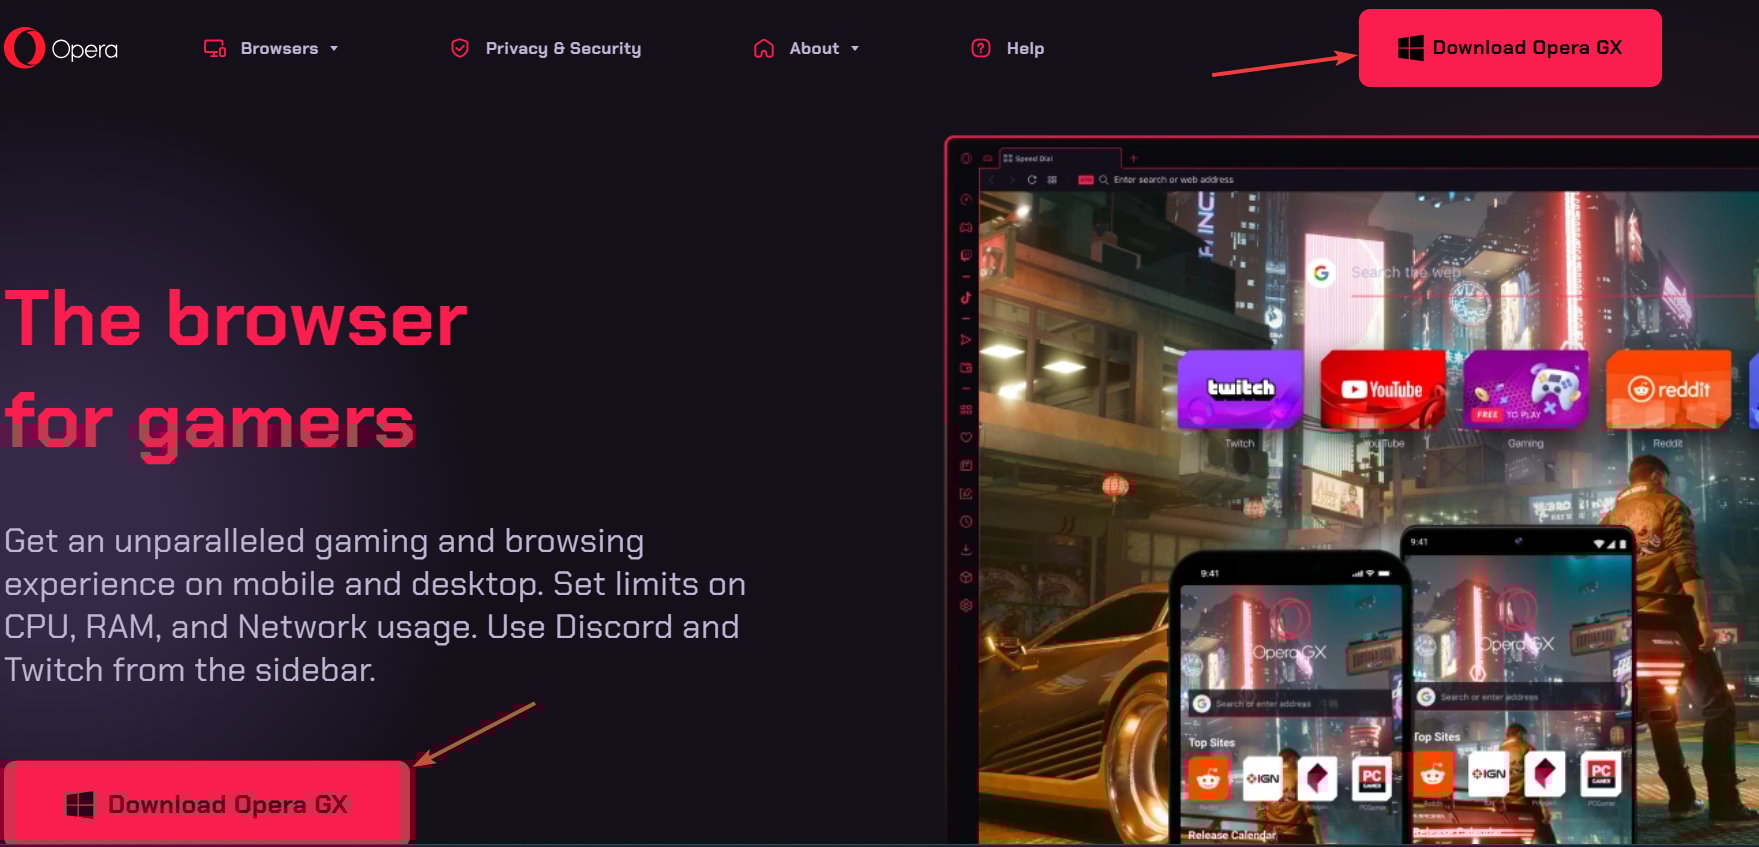Select the Speed Dial tab in preview browser
Screen dimensions: 1759x847
1060,158
